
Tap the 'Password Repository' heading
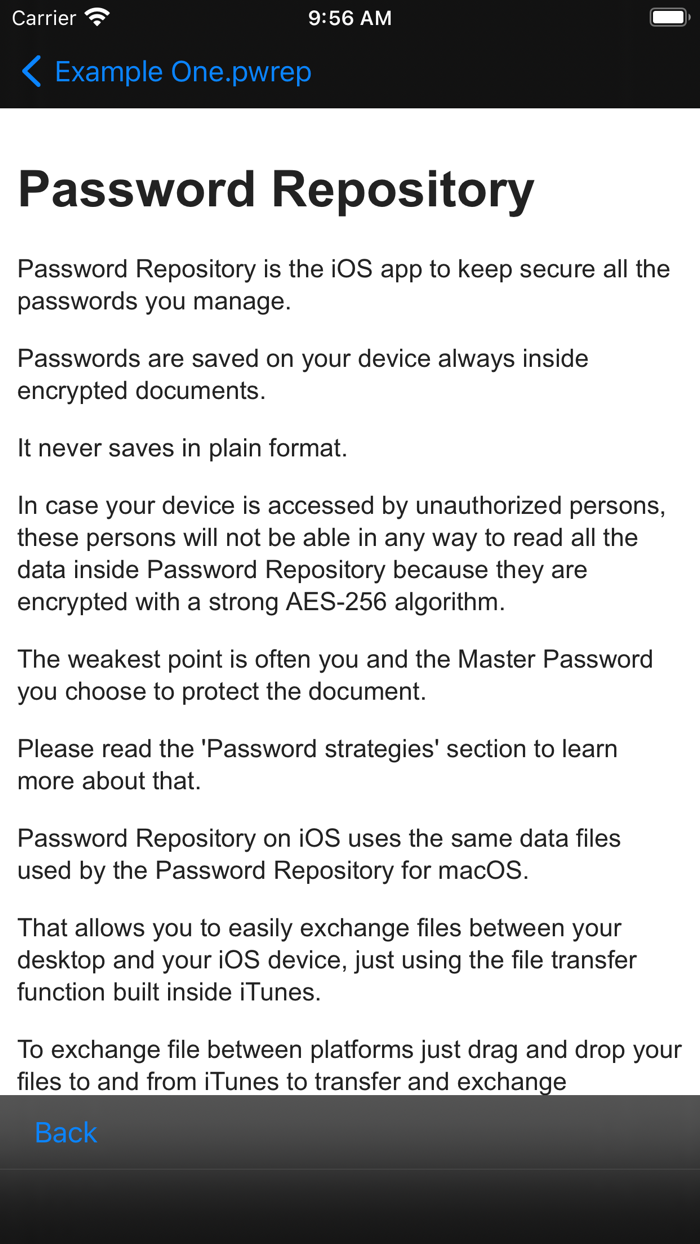coord(274,190)
